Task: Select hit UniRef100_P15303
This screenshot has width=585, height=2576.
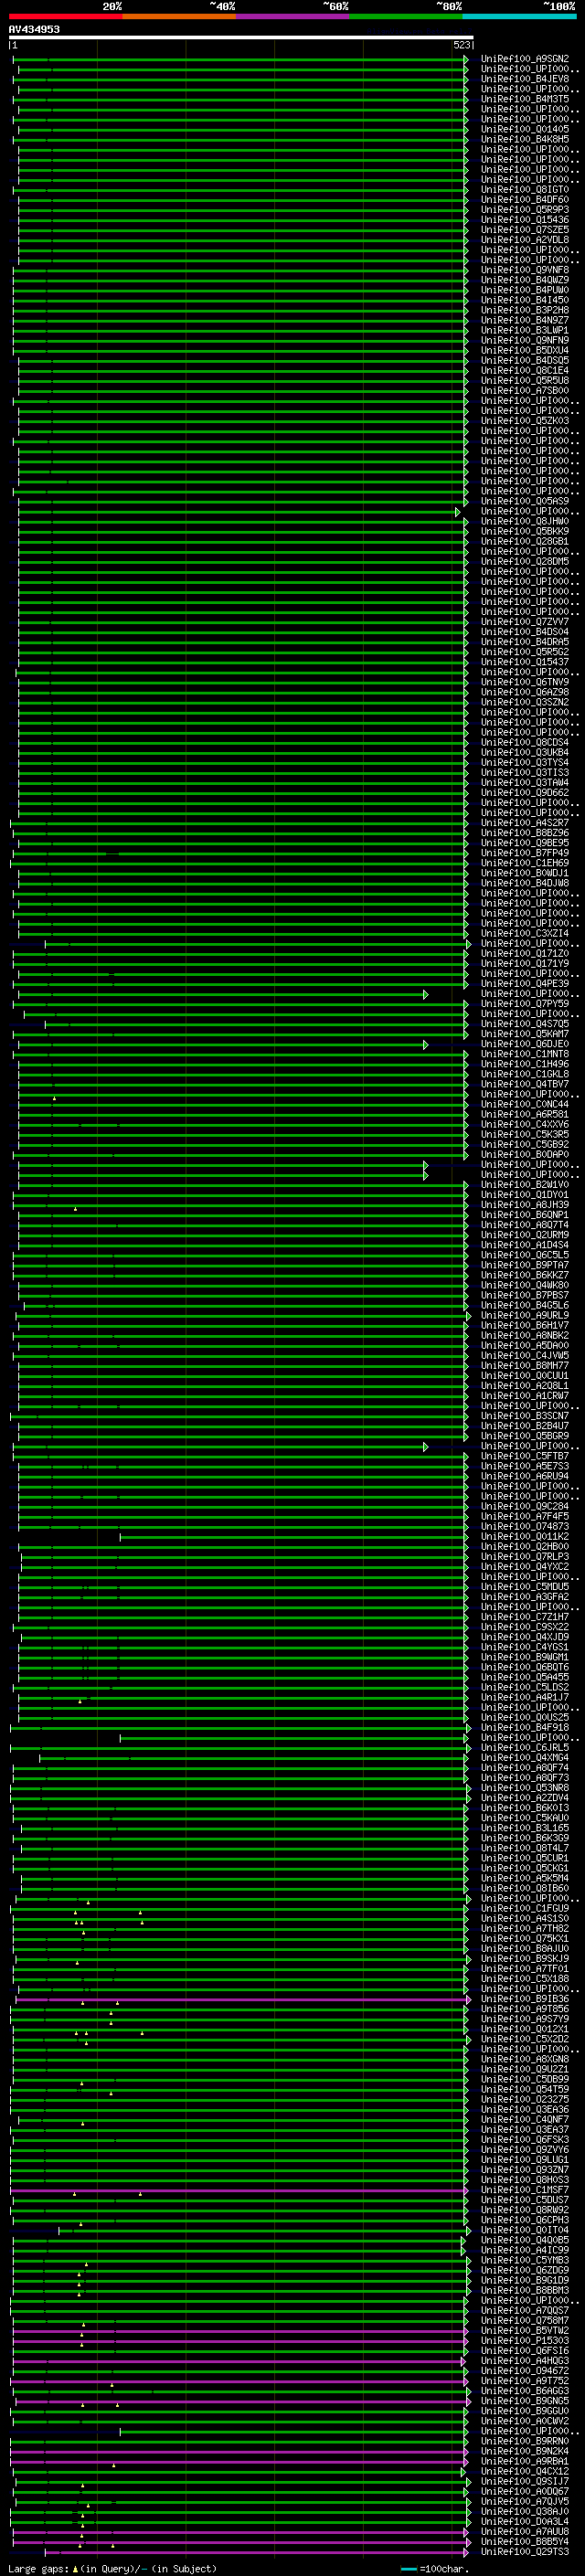Action: 525,2341
